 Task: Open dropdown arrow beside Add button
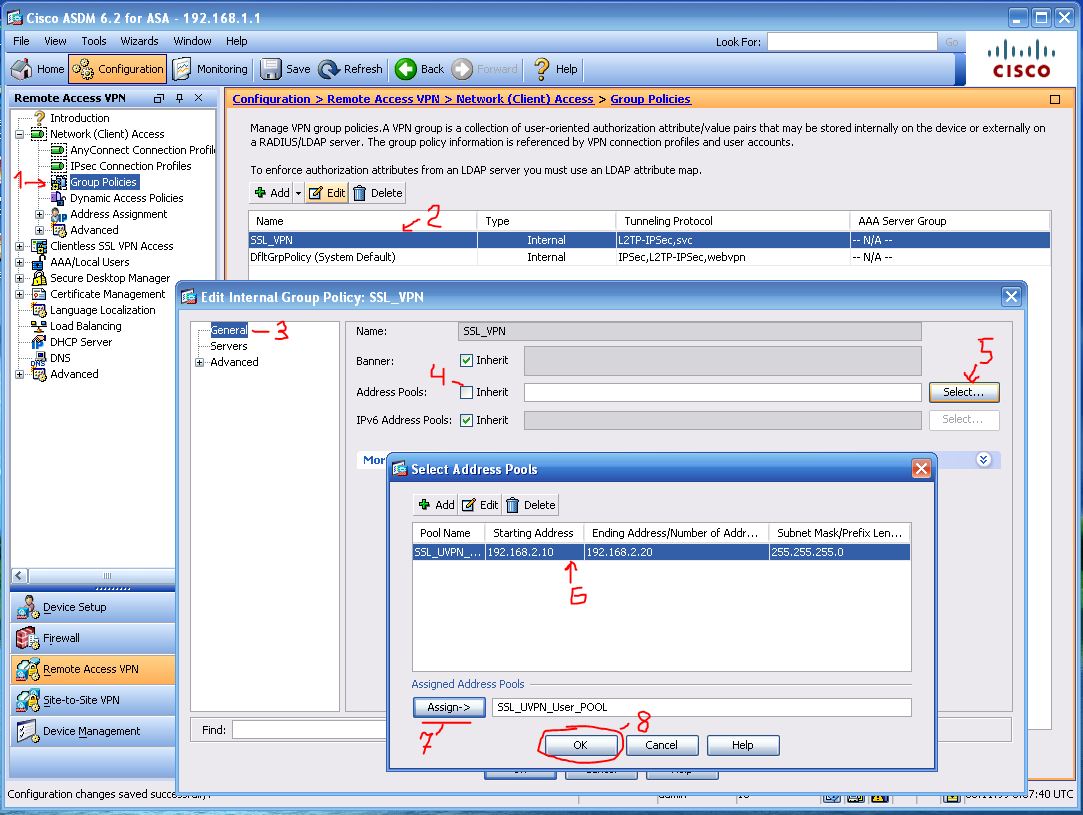click(298, 193)
